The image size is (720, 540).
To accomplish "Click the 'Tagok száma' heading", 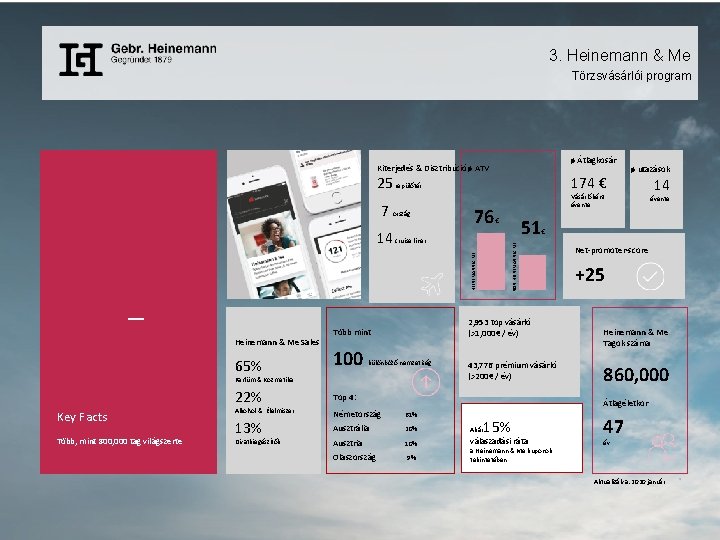I will coord(626,343).
